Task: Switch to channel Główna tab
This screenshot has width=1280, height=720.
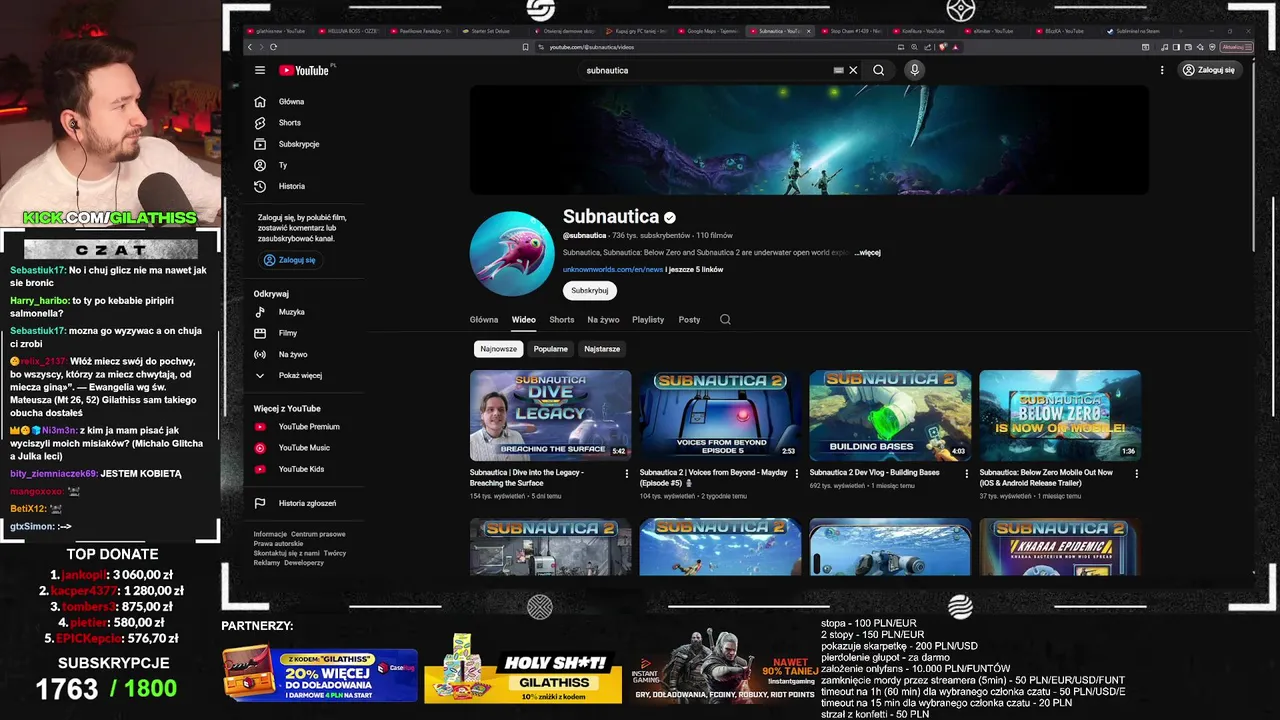Action: pos(484,320)
